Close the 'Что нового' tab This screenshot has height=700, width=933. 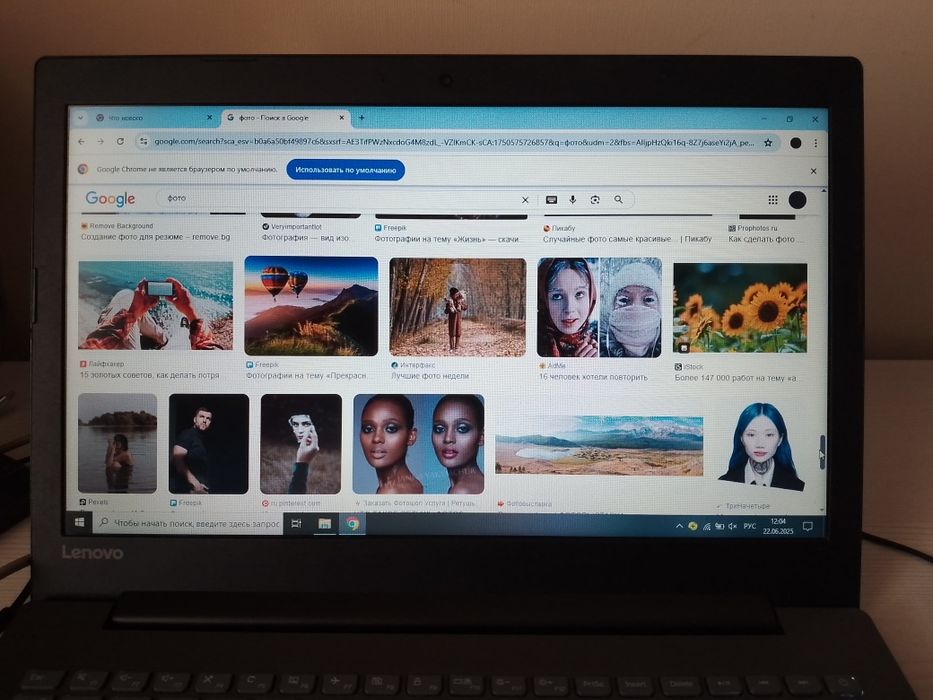click(209, 118)
